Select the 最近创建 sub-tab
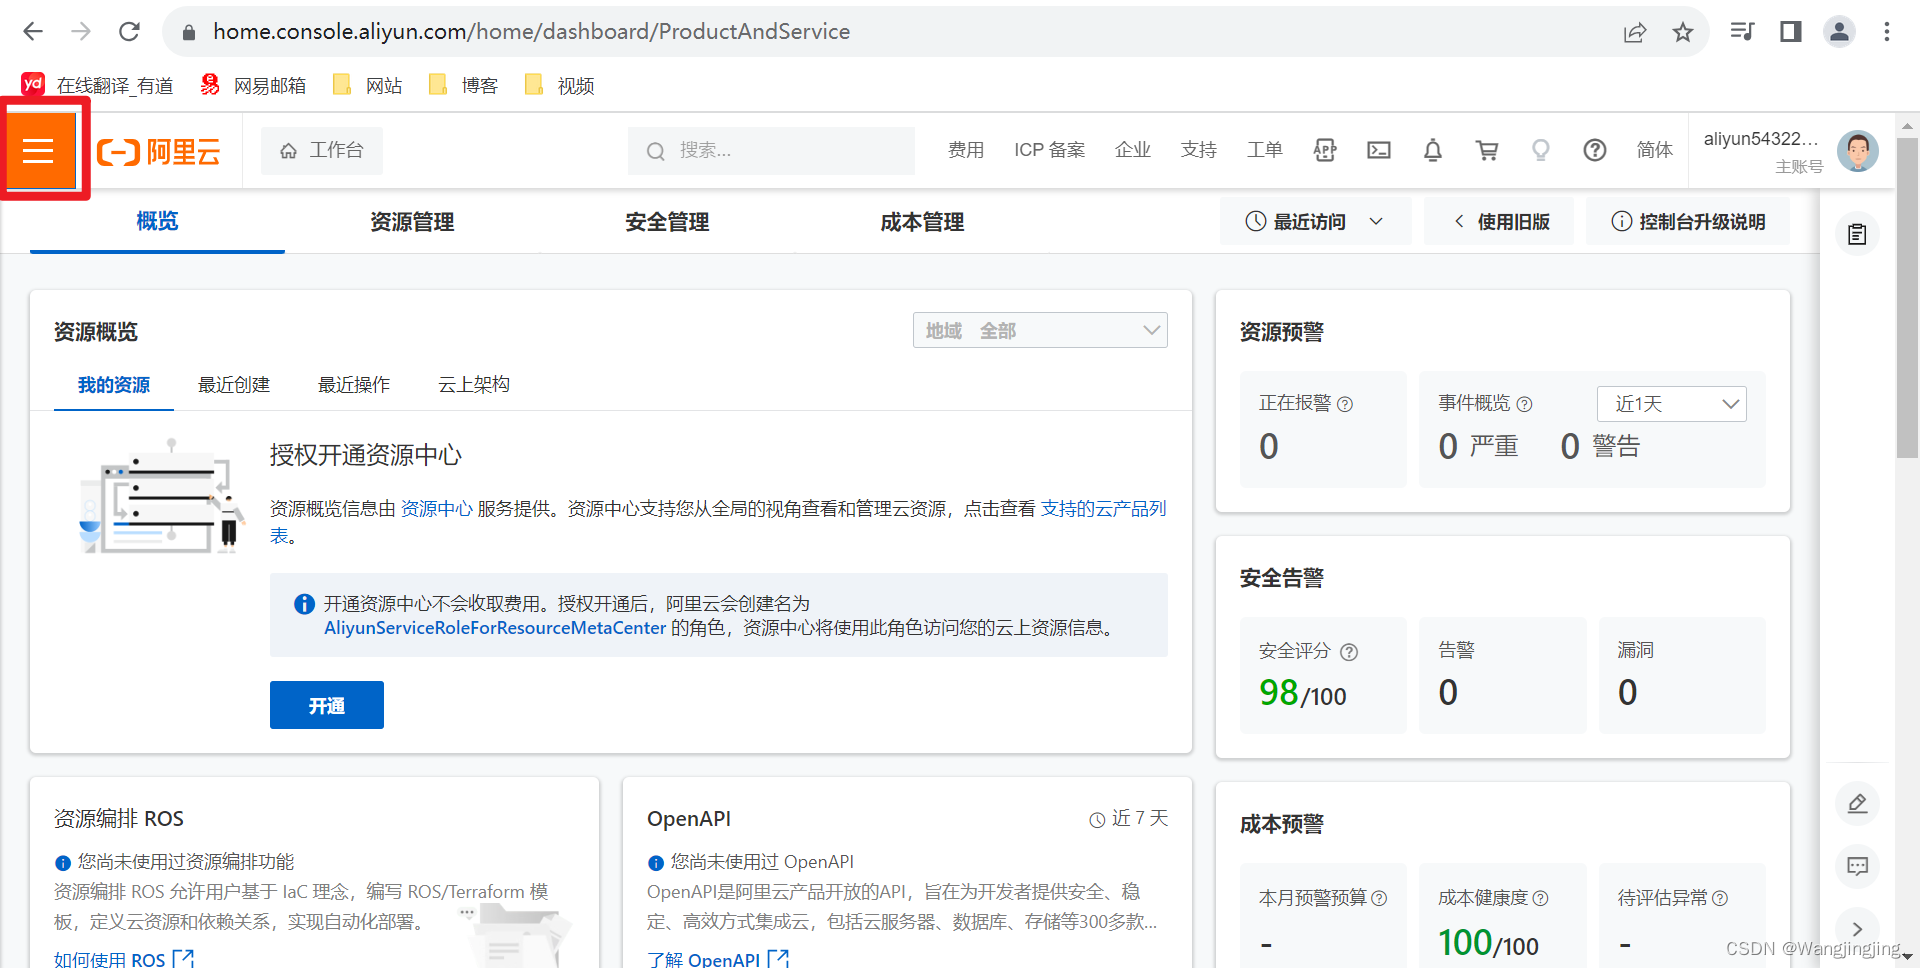The width and height of the screenshot is (1920, 968). click(234, 385)
